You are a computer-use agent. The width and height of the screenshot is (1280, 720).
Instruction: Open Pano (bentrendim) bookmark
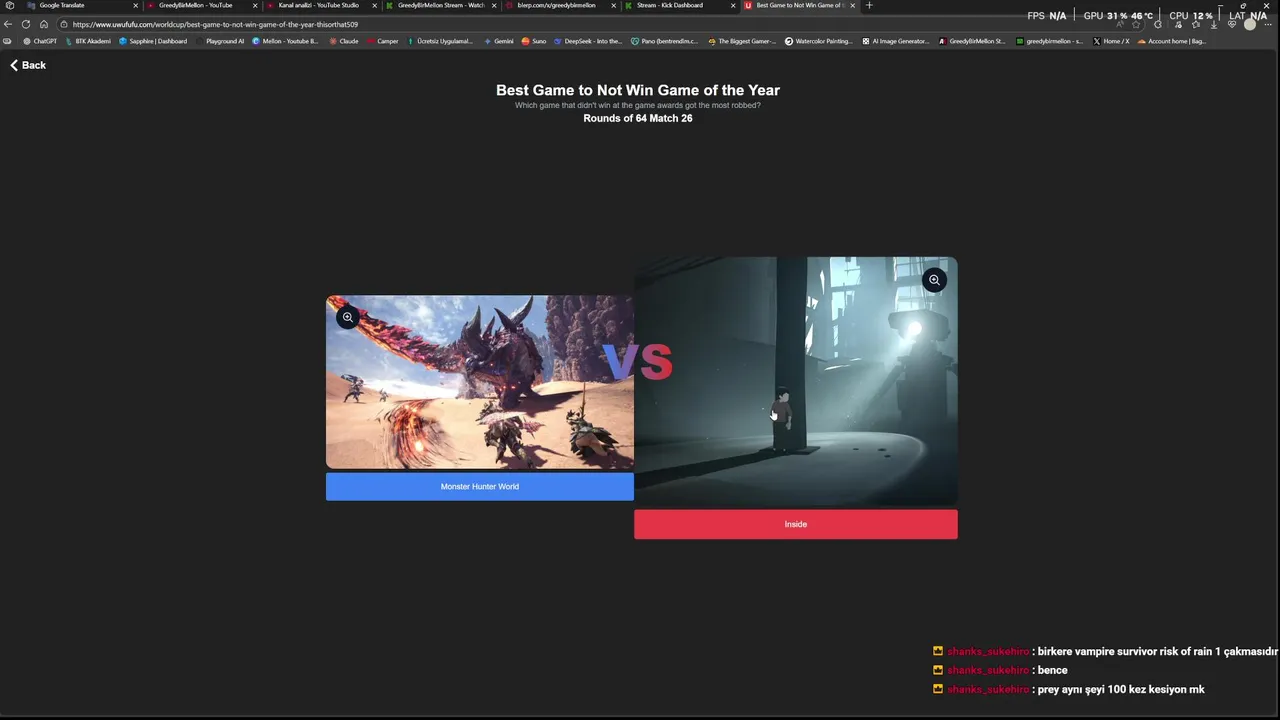coord(665,41)
